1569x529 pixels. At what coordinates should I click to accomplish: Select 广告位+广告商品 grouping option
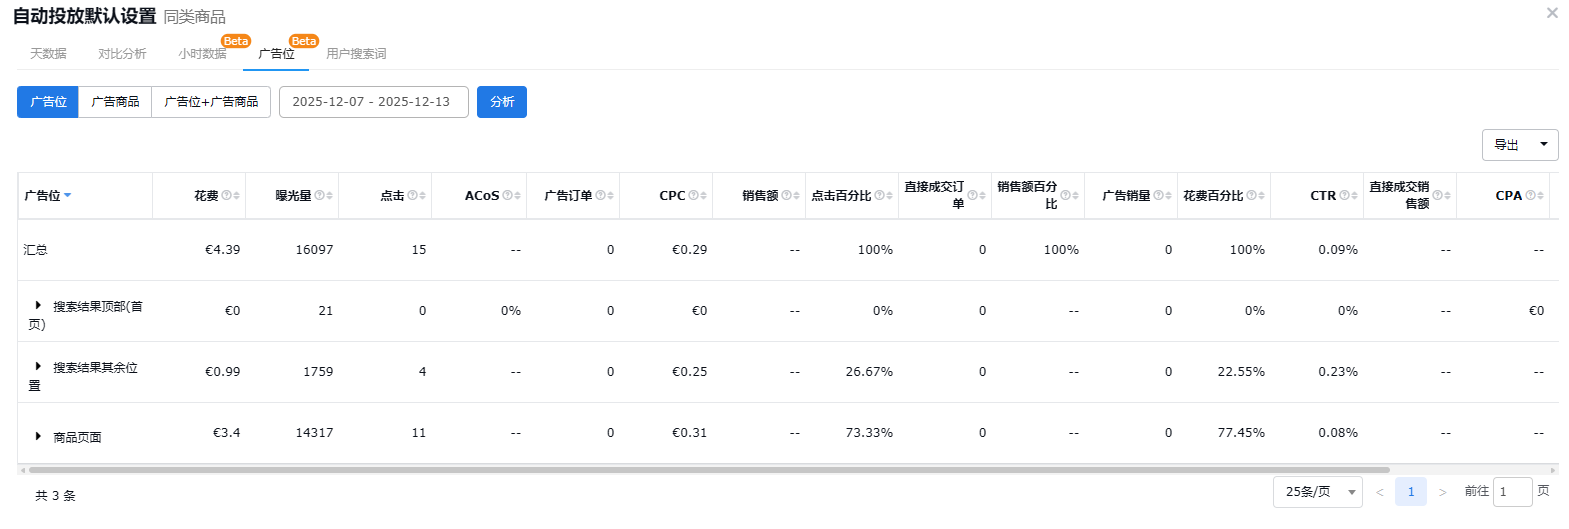pyautogui.click(x=211, y=102)
